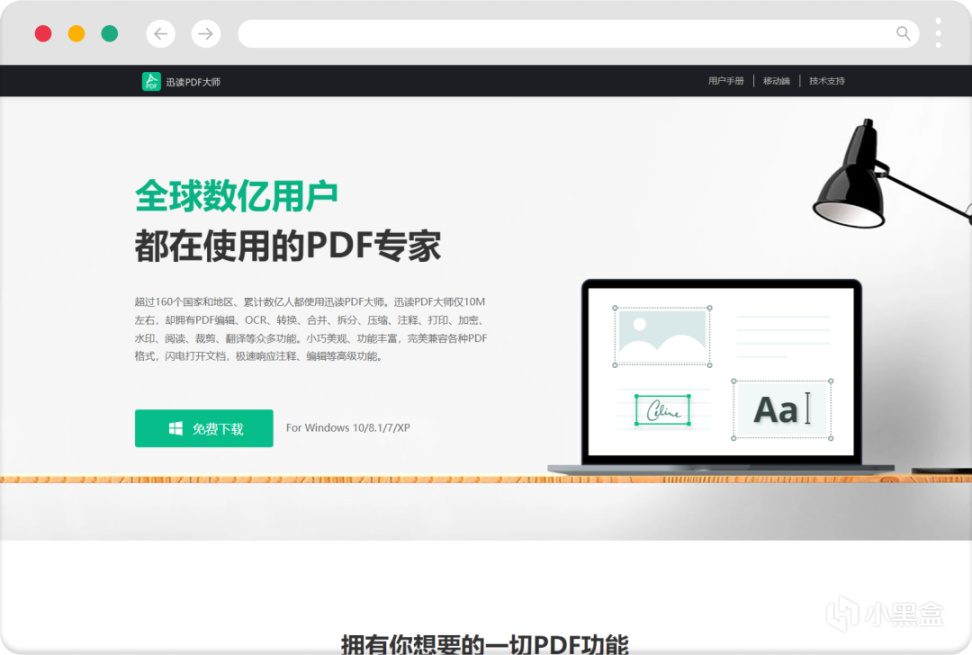Screen dimensions: 972x655
Task: Click the search magnifier icon in address bar
Action: pos(903,33)
